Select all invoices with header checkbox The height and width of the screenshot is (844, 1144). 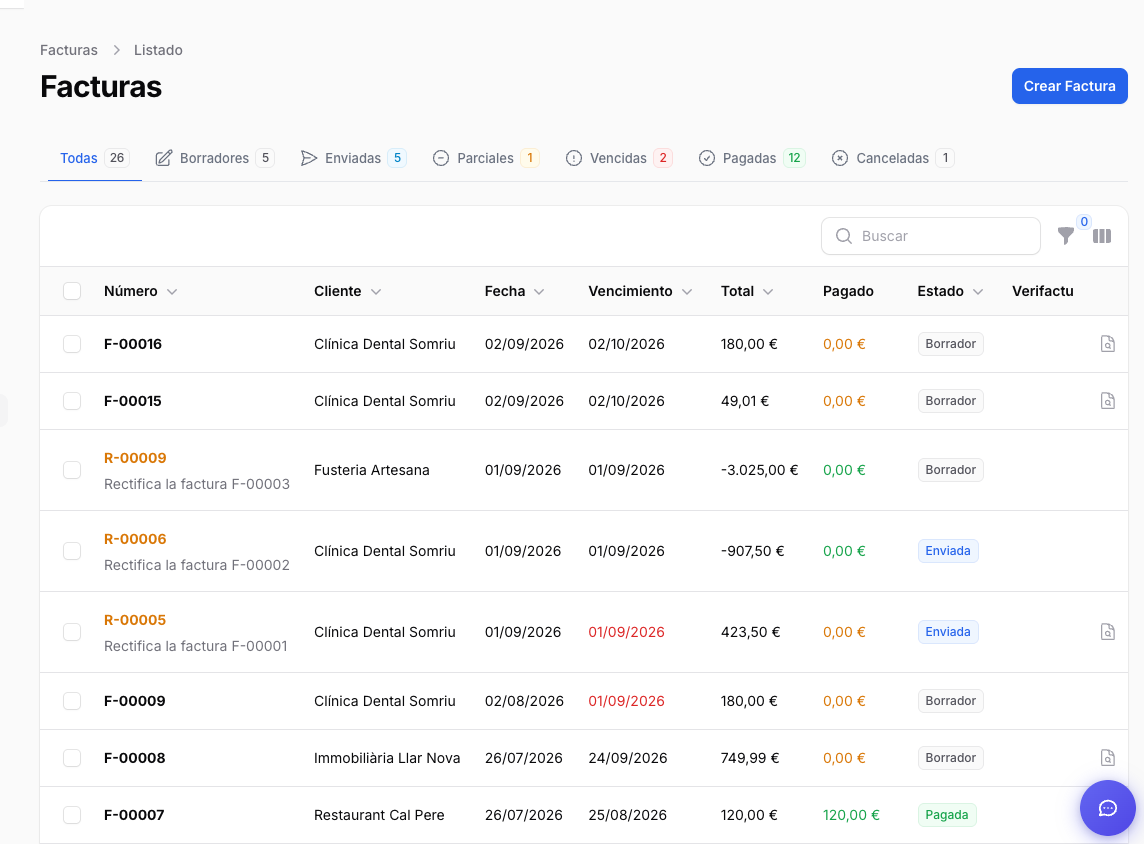coord(72,291)
